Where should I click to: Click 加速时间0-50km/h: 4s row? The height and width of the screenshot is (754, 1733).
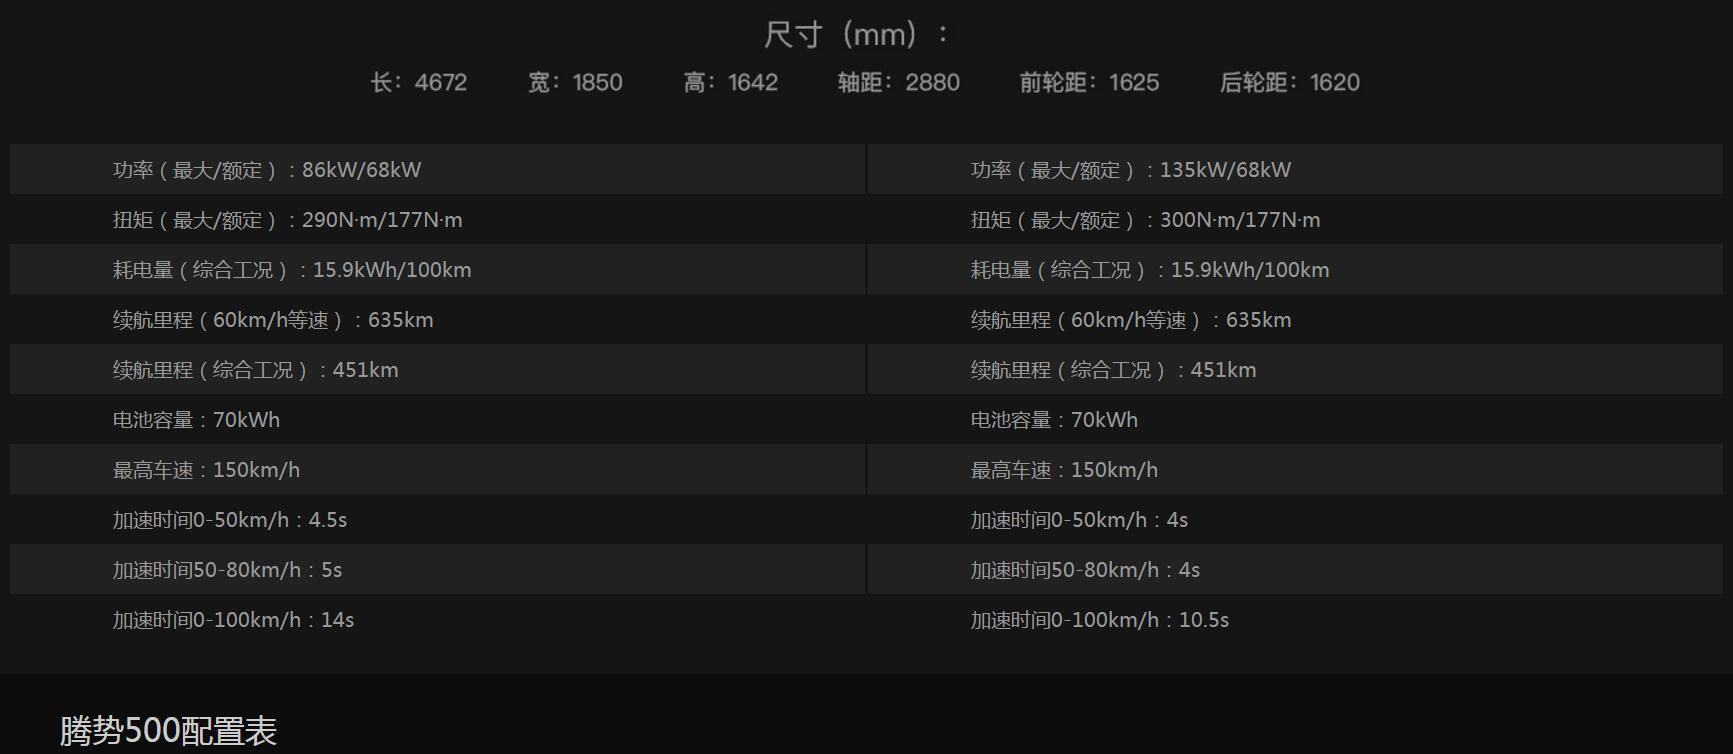click(x=1295, y=519)
